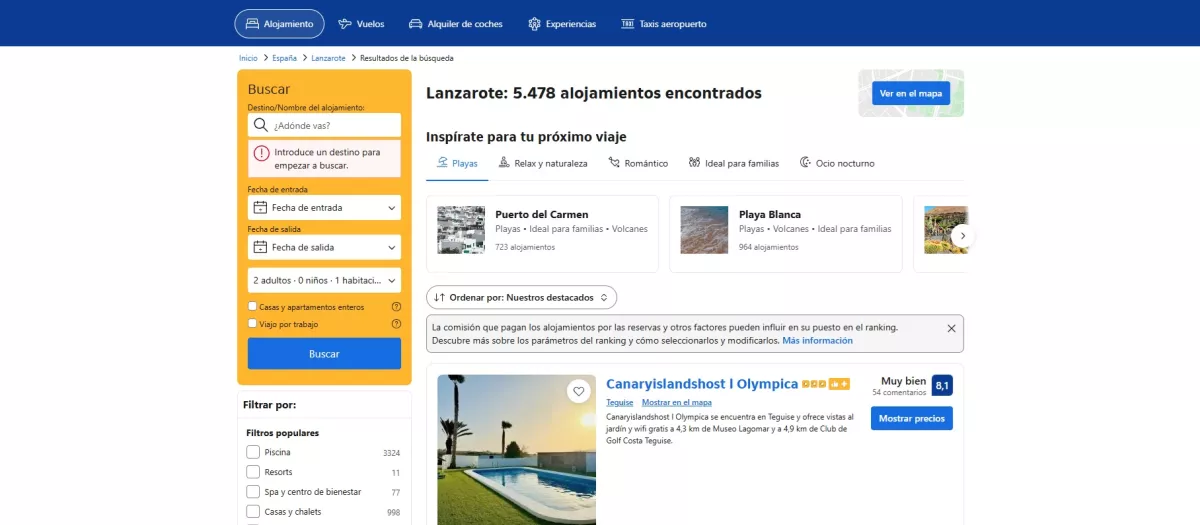Check the Piscina filter checkbox
This screenshot has width=1200, height=525.
pos(253,452)
